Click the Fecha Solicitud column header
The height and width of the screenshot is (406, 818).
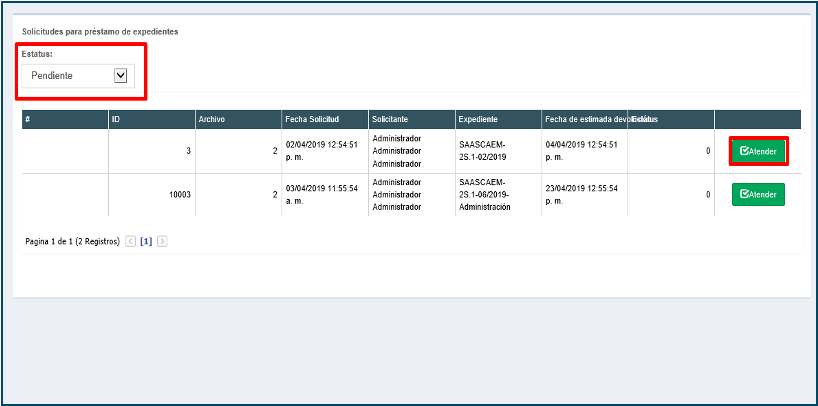311,119
